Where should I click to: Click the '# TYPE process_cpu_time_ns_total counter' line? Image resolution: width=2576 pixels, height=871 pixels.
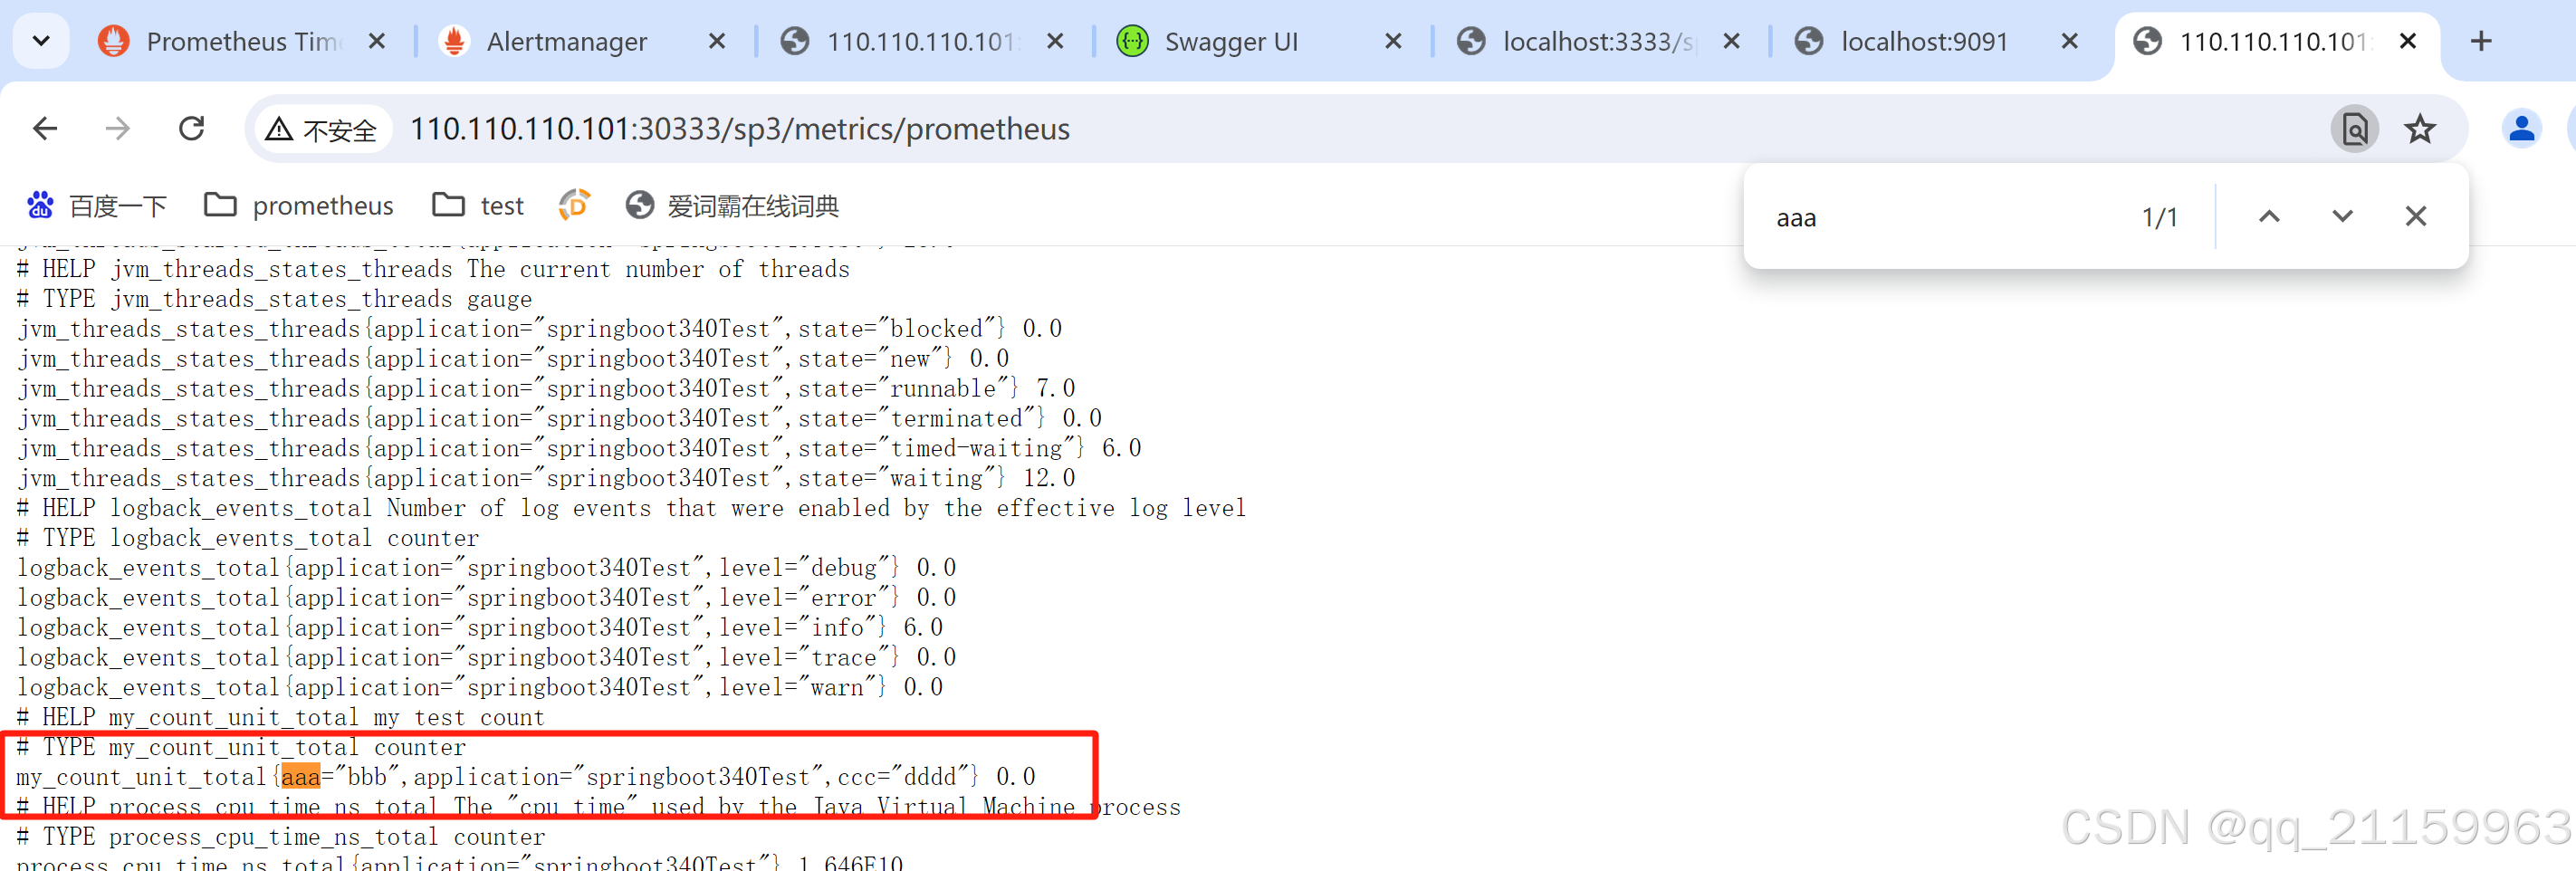(x=281, y=837)
